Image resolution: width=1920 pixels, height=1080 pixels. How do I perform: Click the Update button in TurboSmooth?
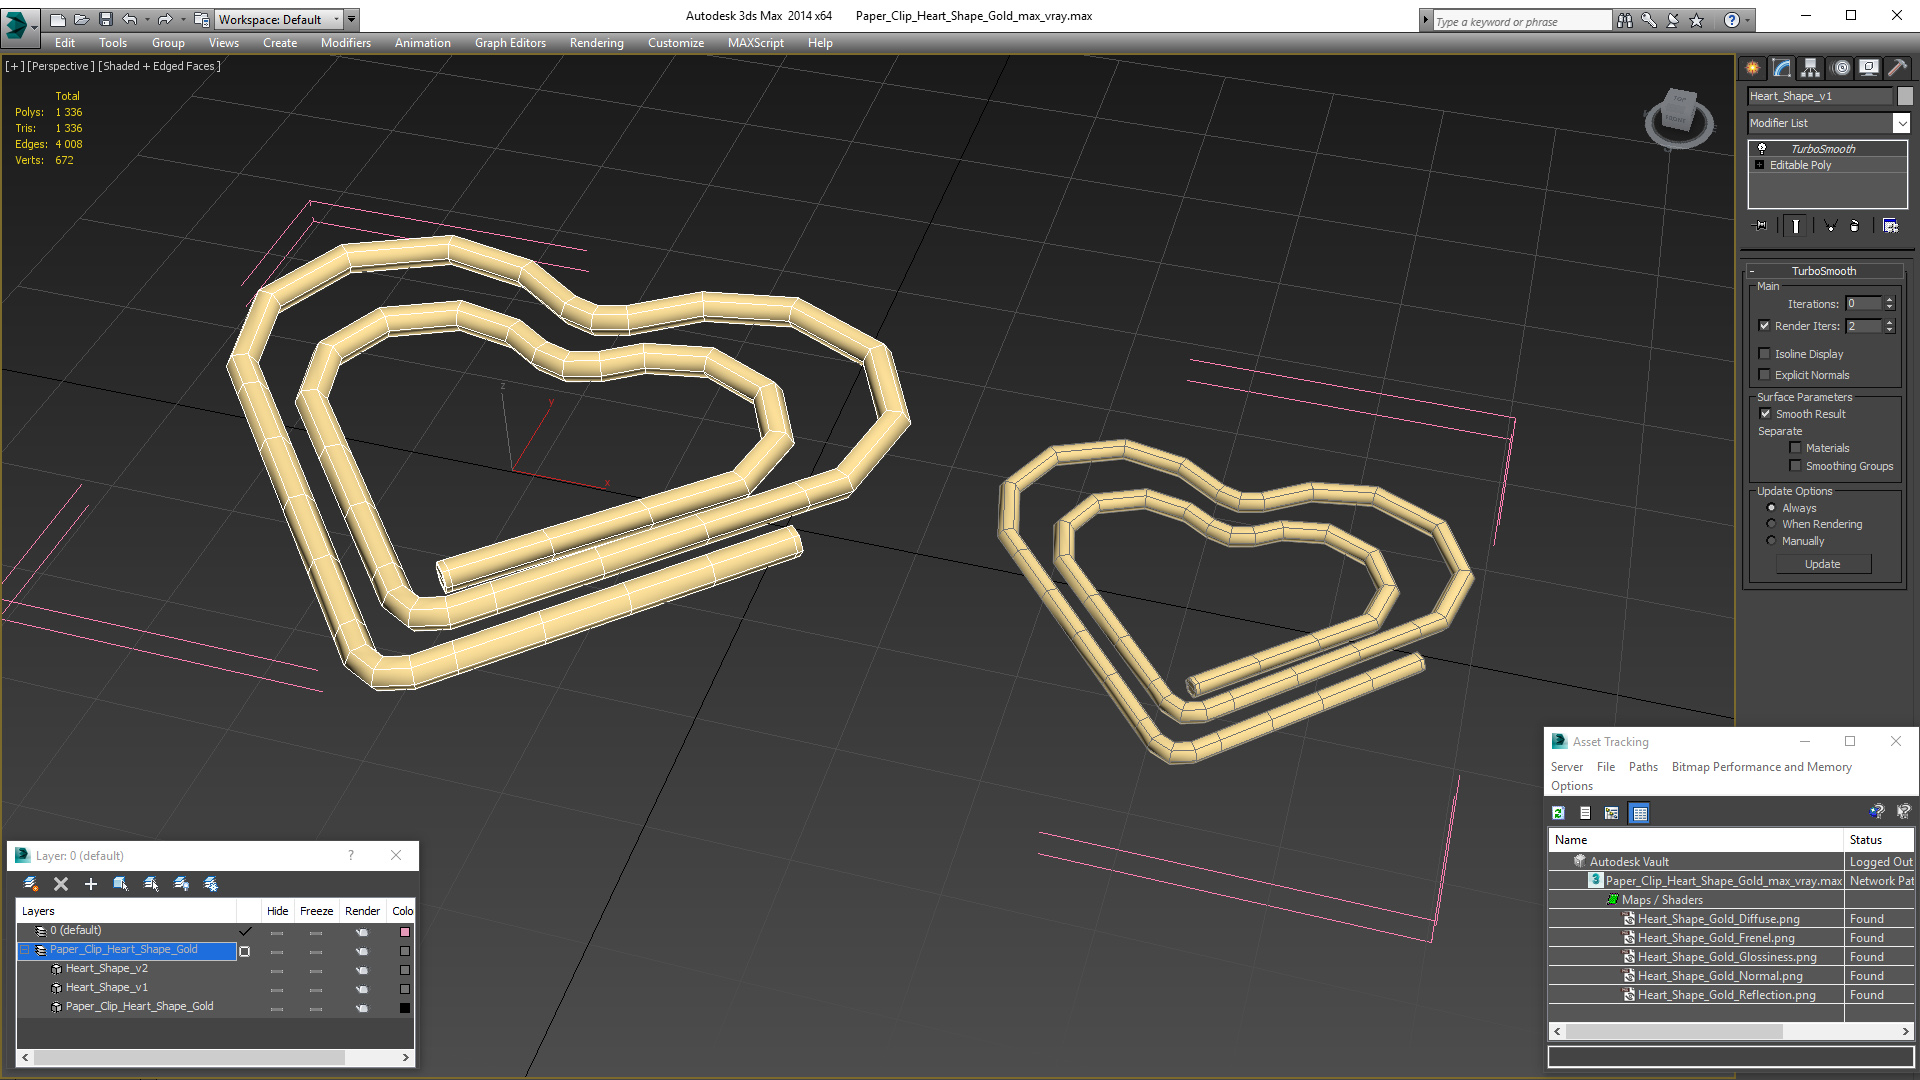(1823, 564)
